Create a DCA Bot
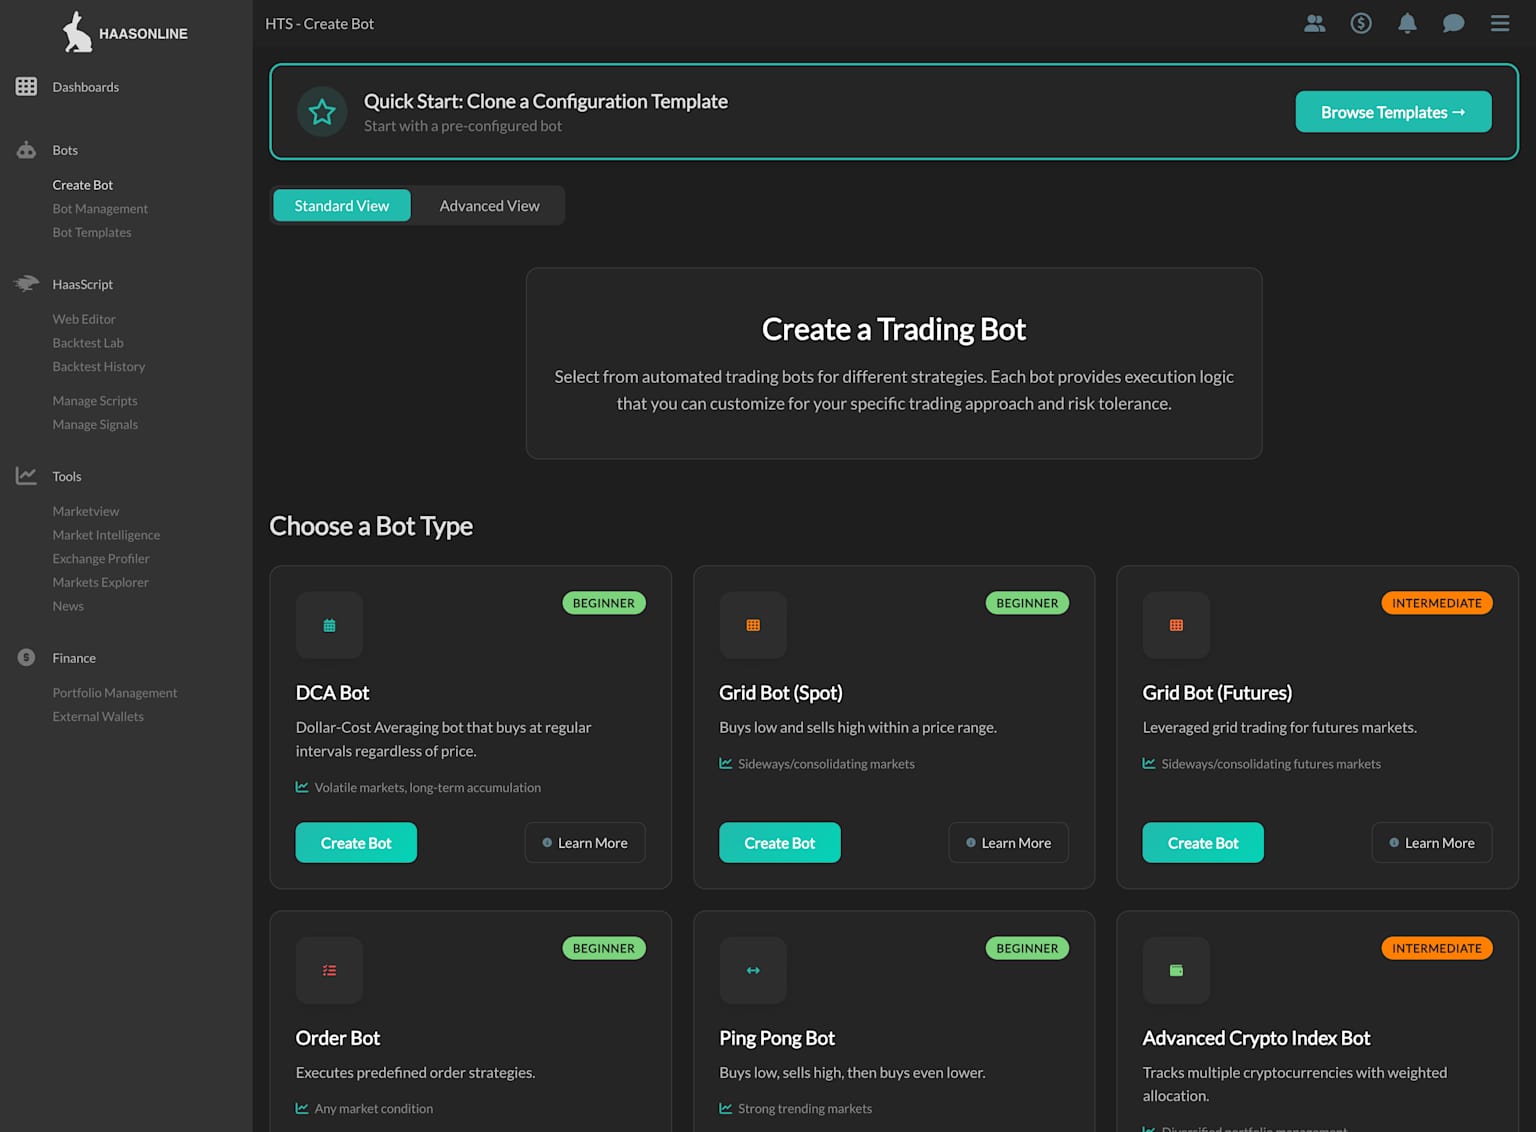The image size is (1536, 1132). click(x=356, y=842)
